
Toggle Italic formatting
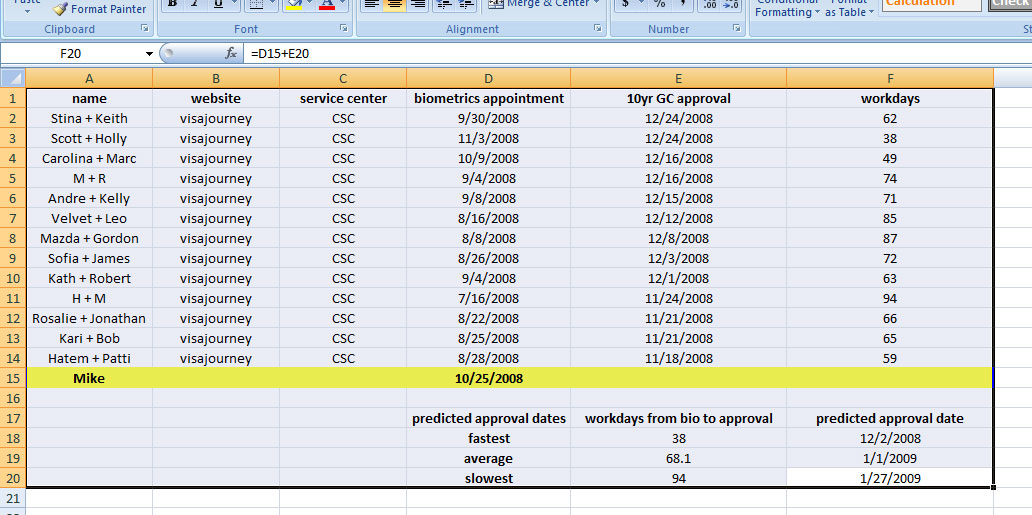(x=194, y=4)
